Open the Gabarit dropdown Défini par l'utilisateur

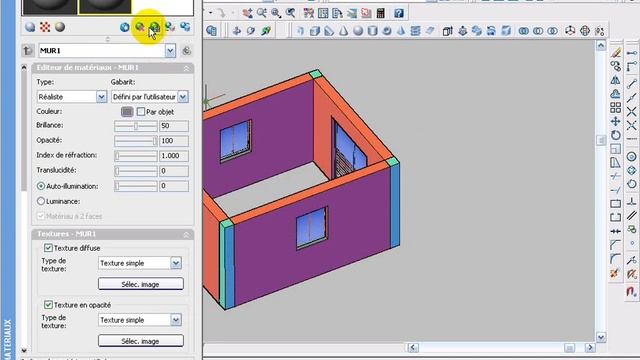click(183, 97)
